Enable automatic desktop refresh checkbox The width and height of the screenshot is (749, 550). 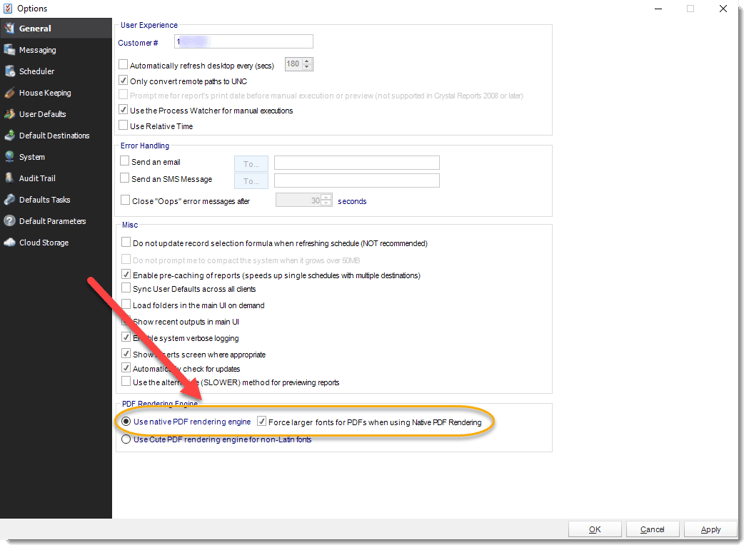(x=123, y=64)
